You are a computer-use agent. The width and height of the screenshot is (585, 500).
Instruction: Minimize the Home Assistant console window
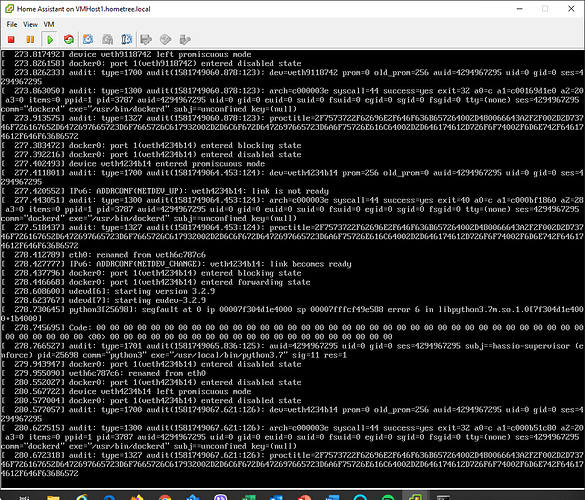coord(519,9)
